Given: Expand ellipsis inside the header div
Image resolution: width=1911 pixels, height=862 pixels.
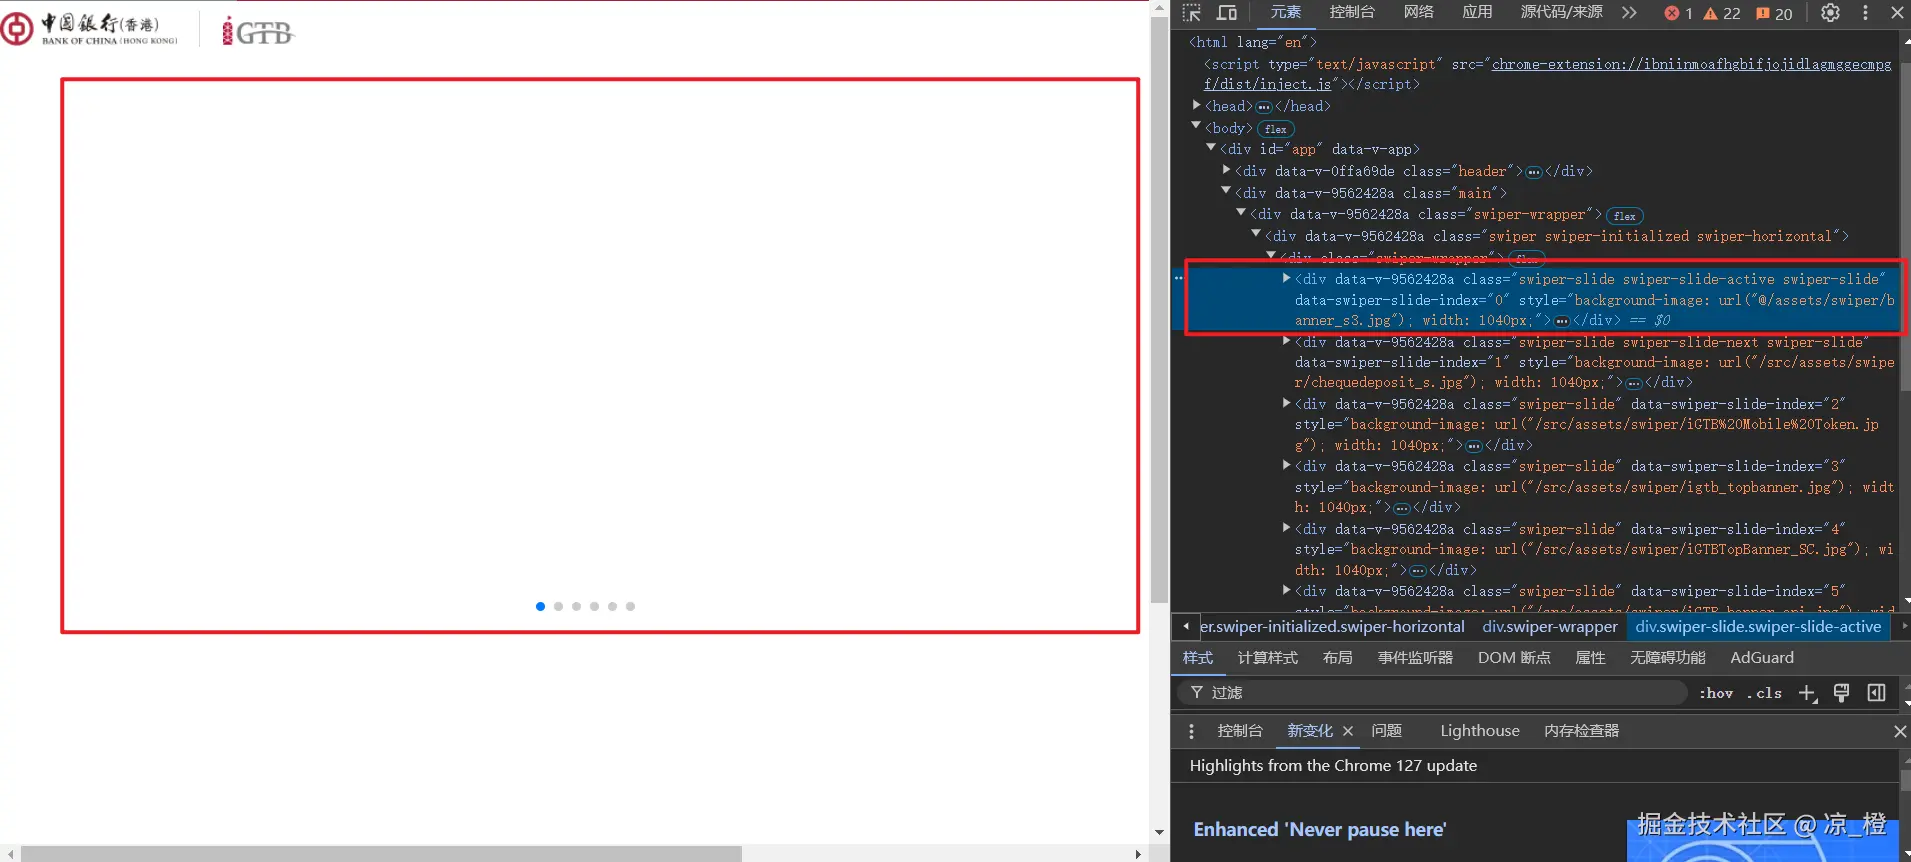Looking at the screenshot, I should pos(1534,172).
